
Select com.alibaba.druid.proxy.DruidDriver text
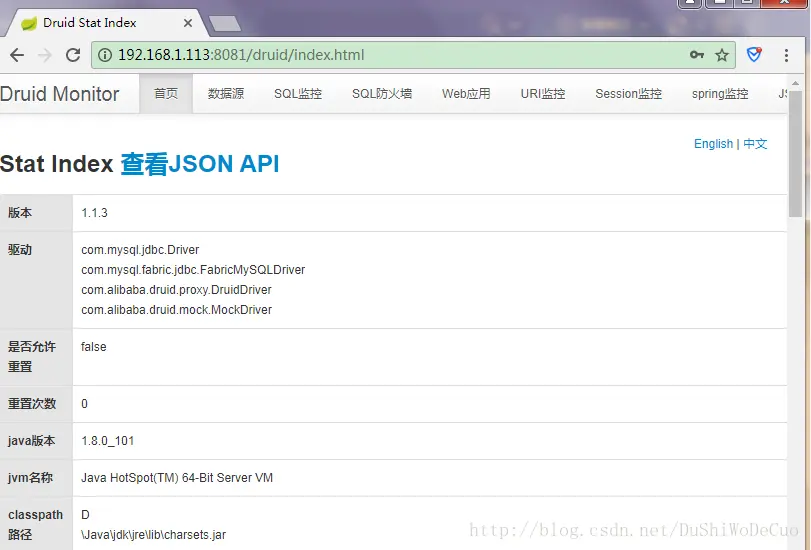click(x=176, y=290)
